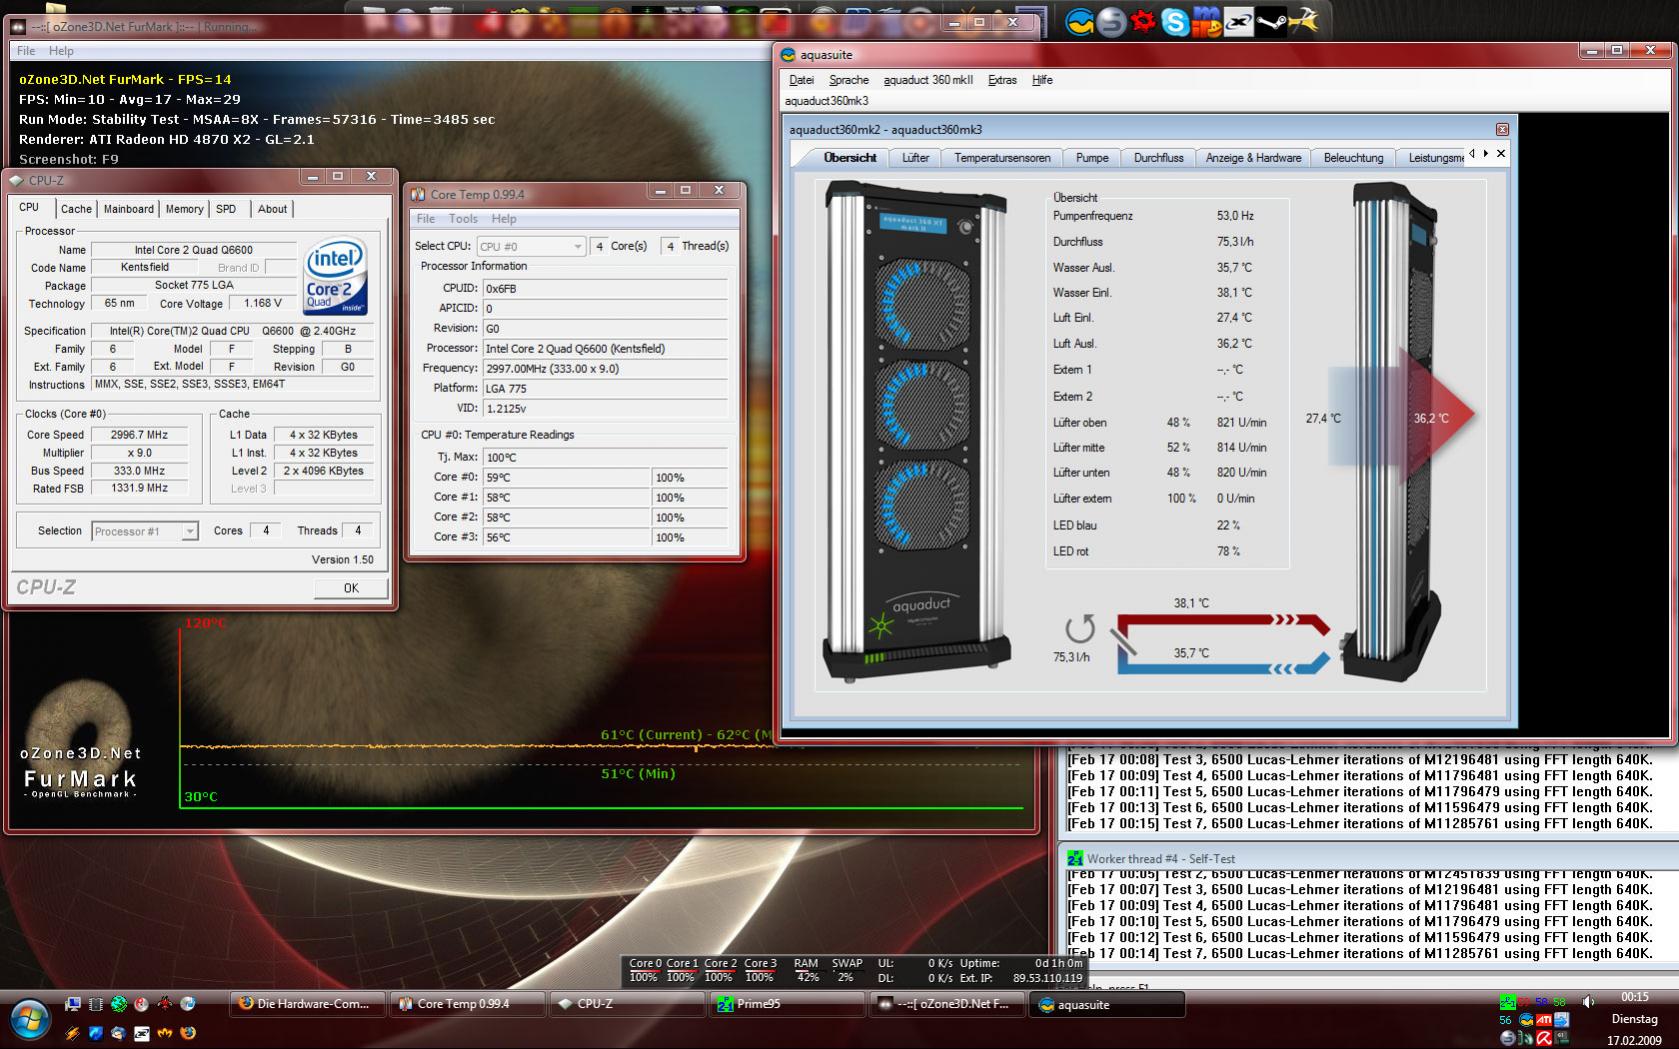The image size is (1679, 1049).
Task: Close the aquaduct360mk2 inner panel
Action: 1501,129
